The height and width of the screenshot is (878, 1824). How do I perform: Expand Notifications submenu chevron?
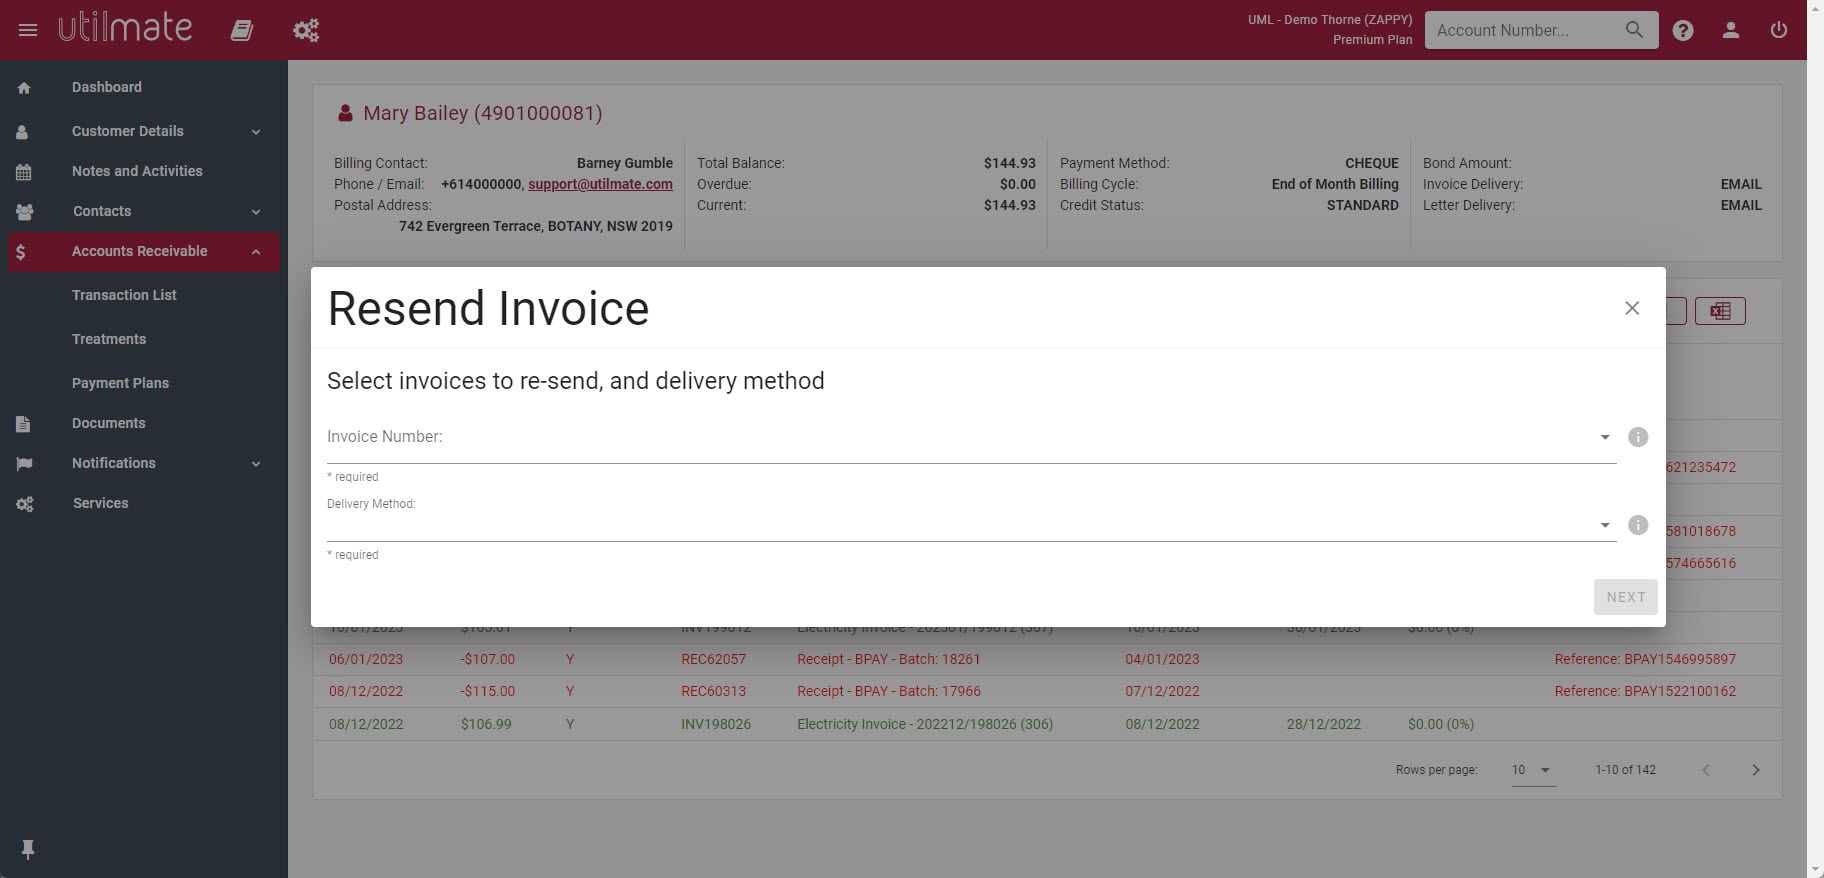pos(256,464)
